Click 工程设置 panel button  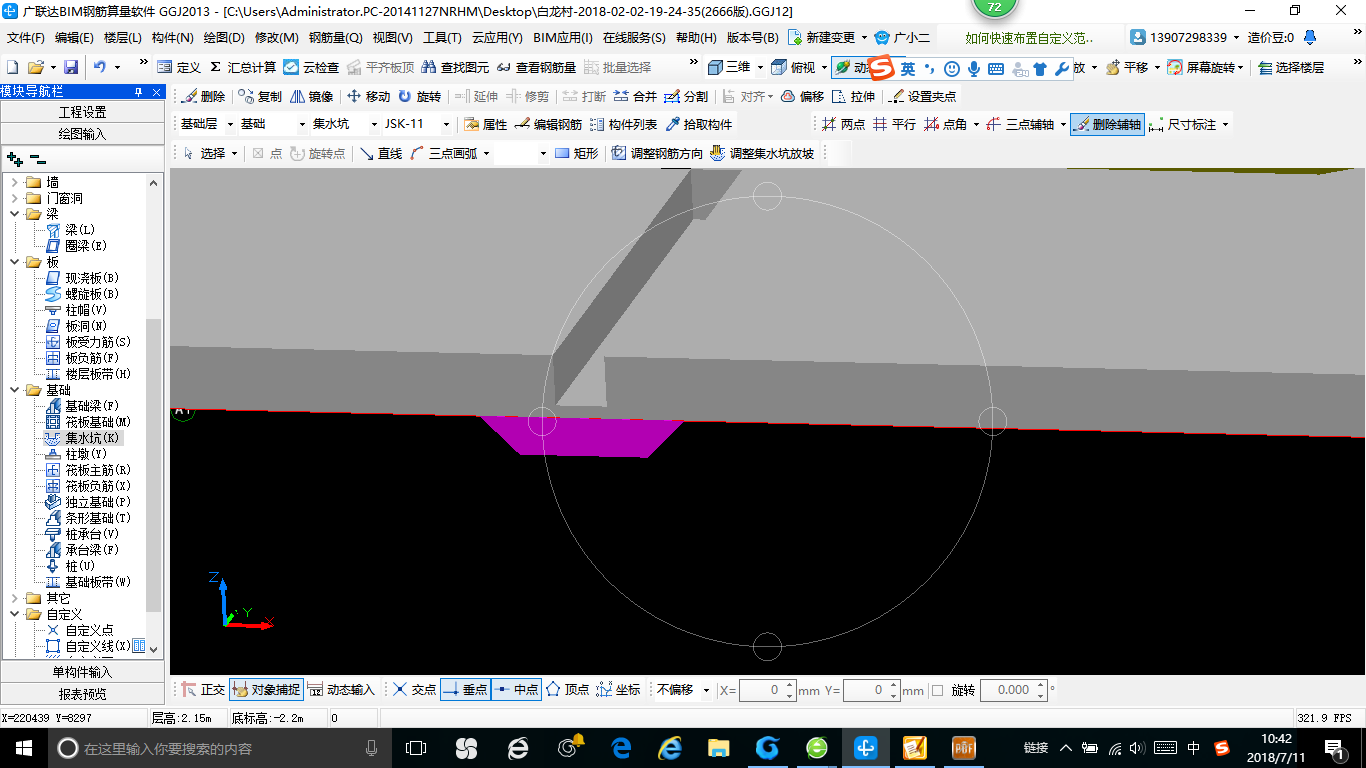pyautogui.click(x=82, y=112)
